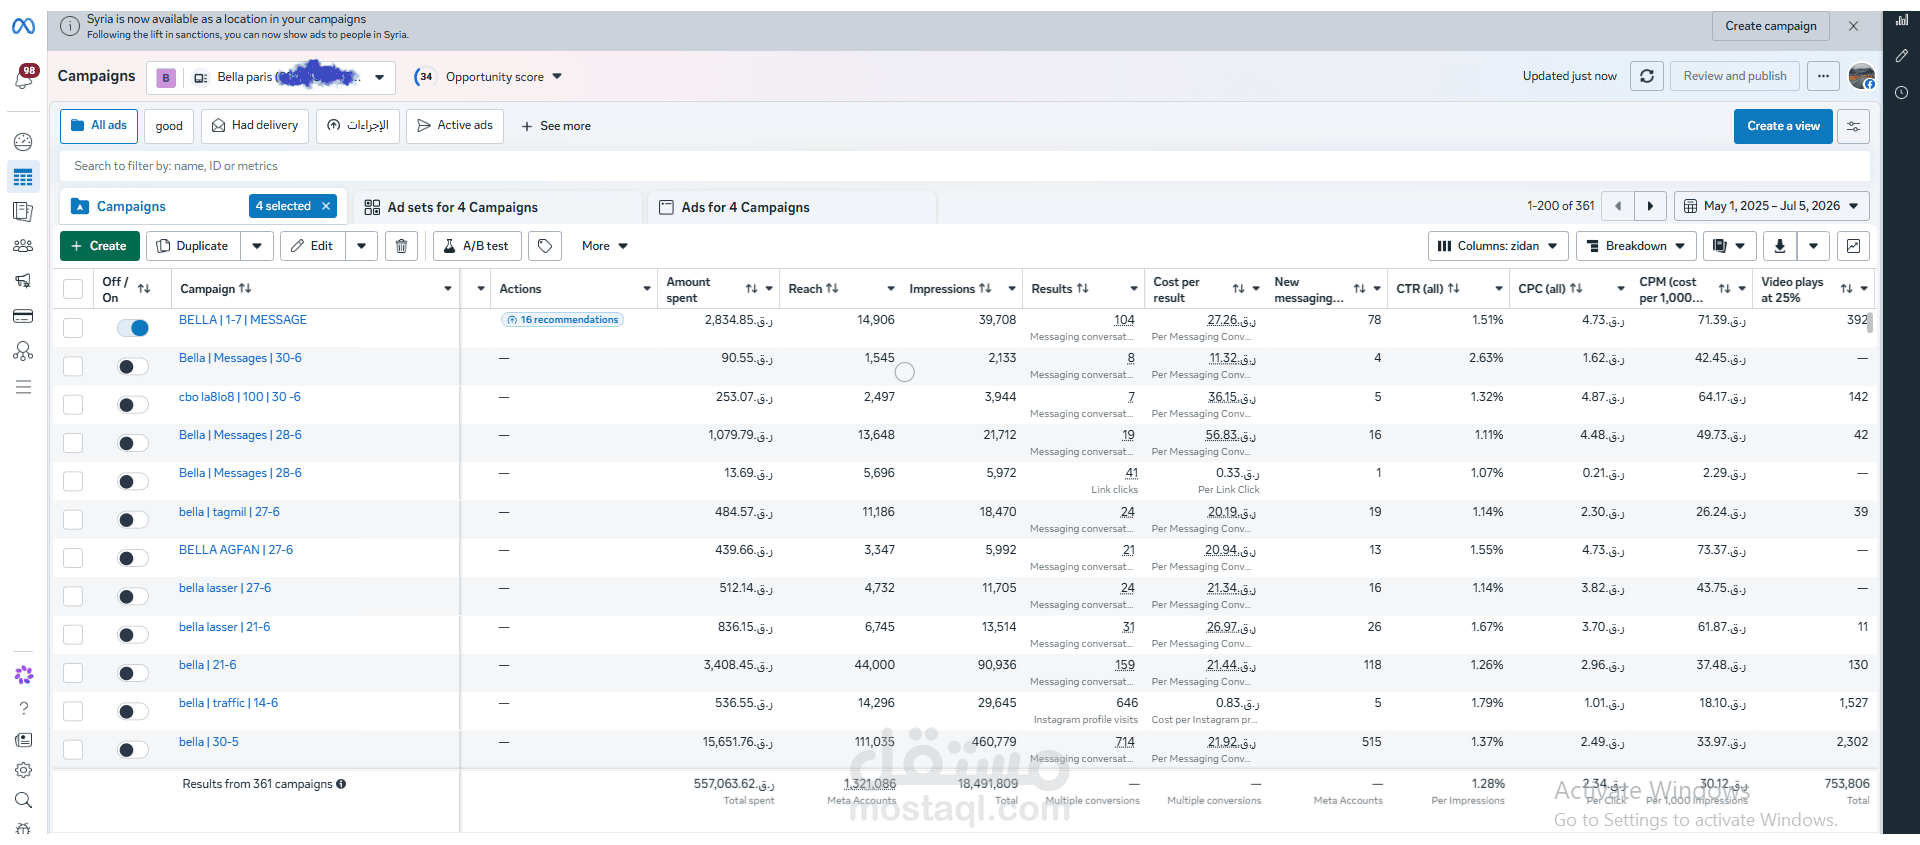Open notifications bell with 98 badge
1920x845 pixels.
pos(23,78)
